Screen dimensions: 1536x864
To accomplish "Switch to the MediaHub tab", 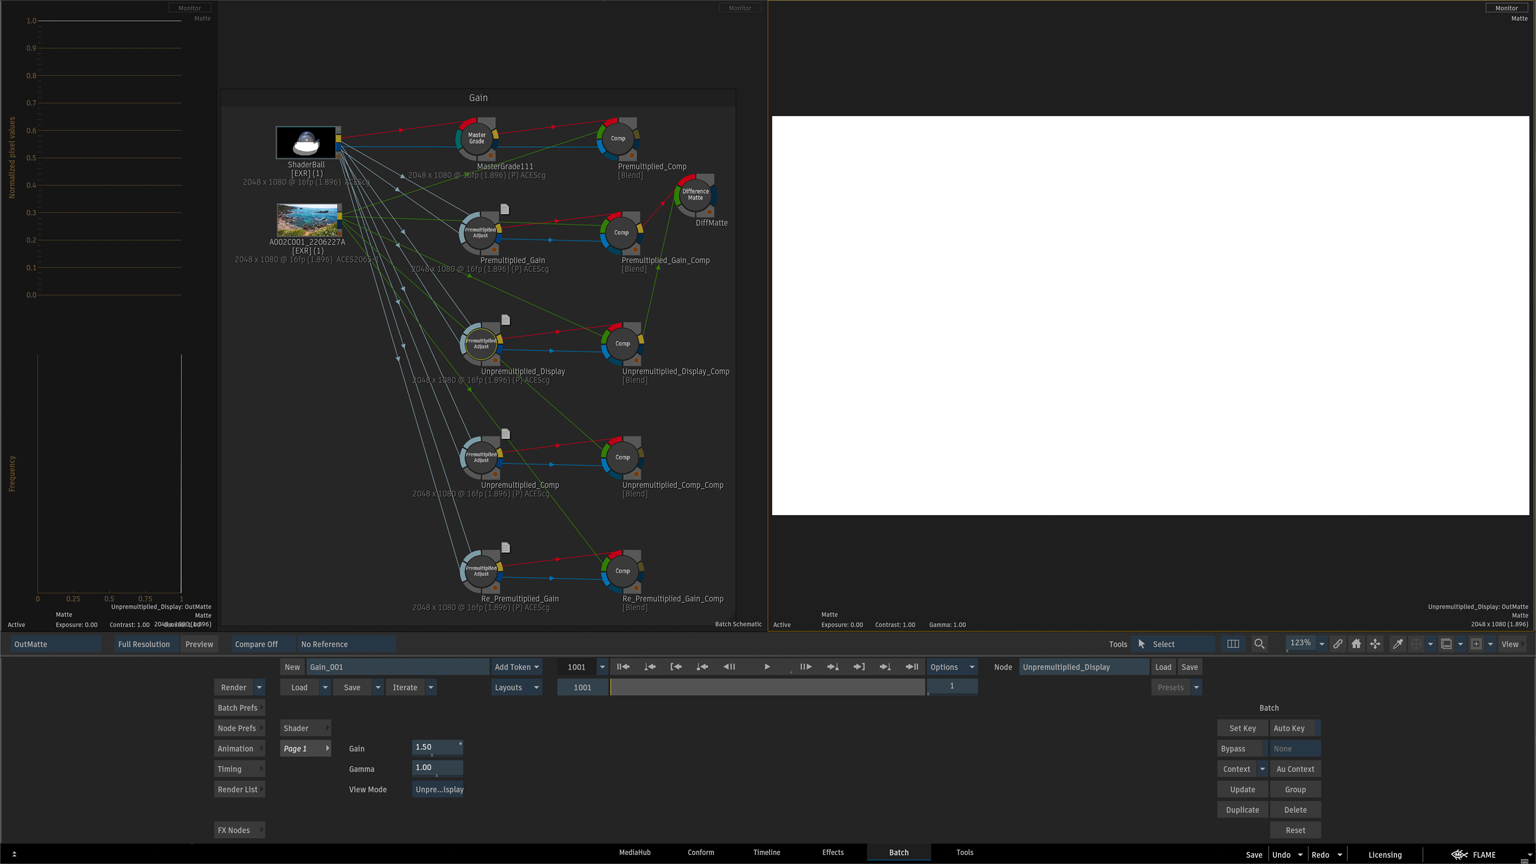I will coord(635,853).
